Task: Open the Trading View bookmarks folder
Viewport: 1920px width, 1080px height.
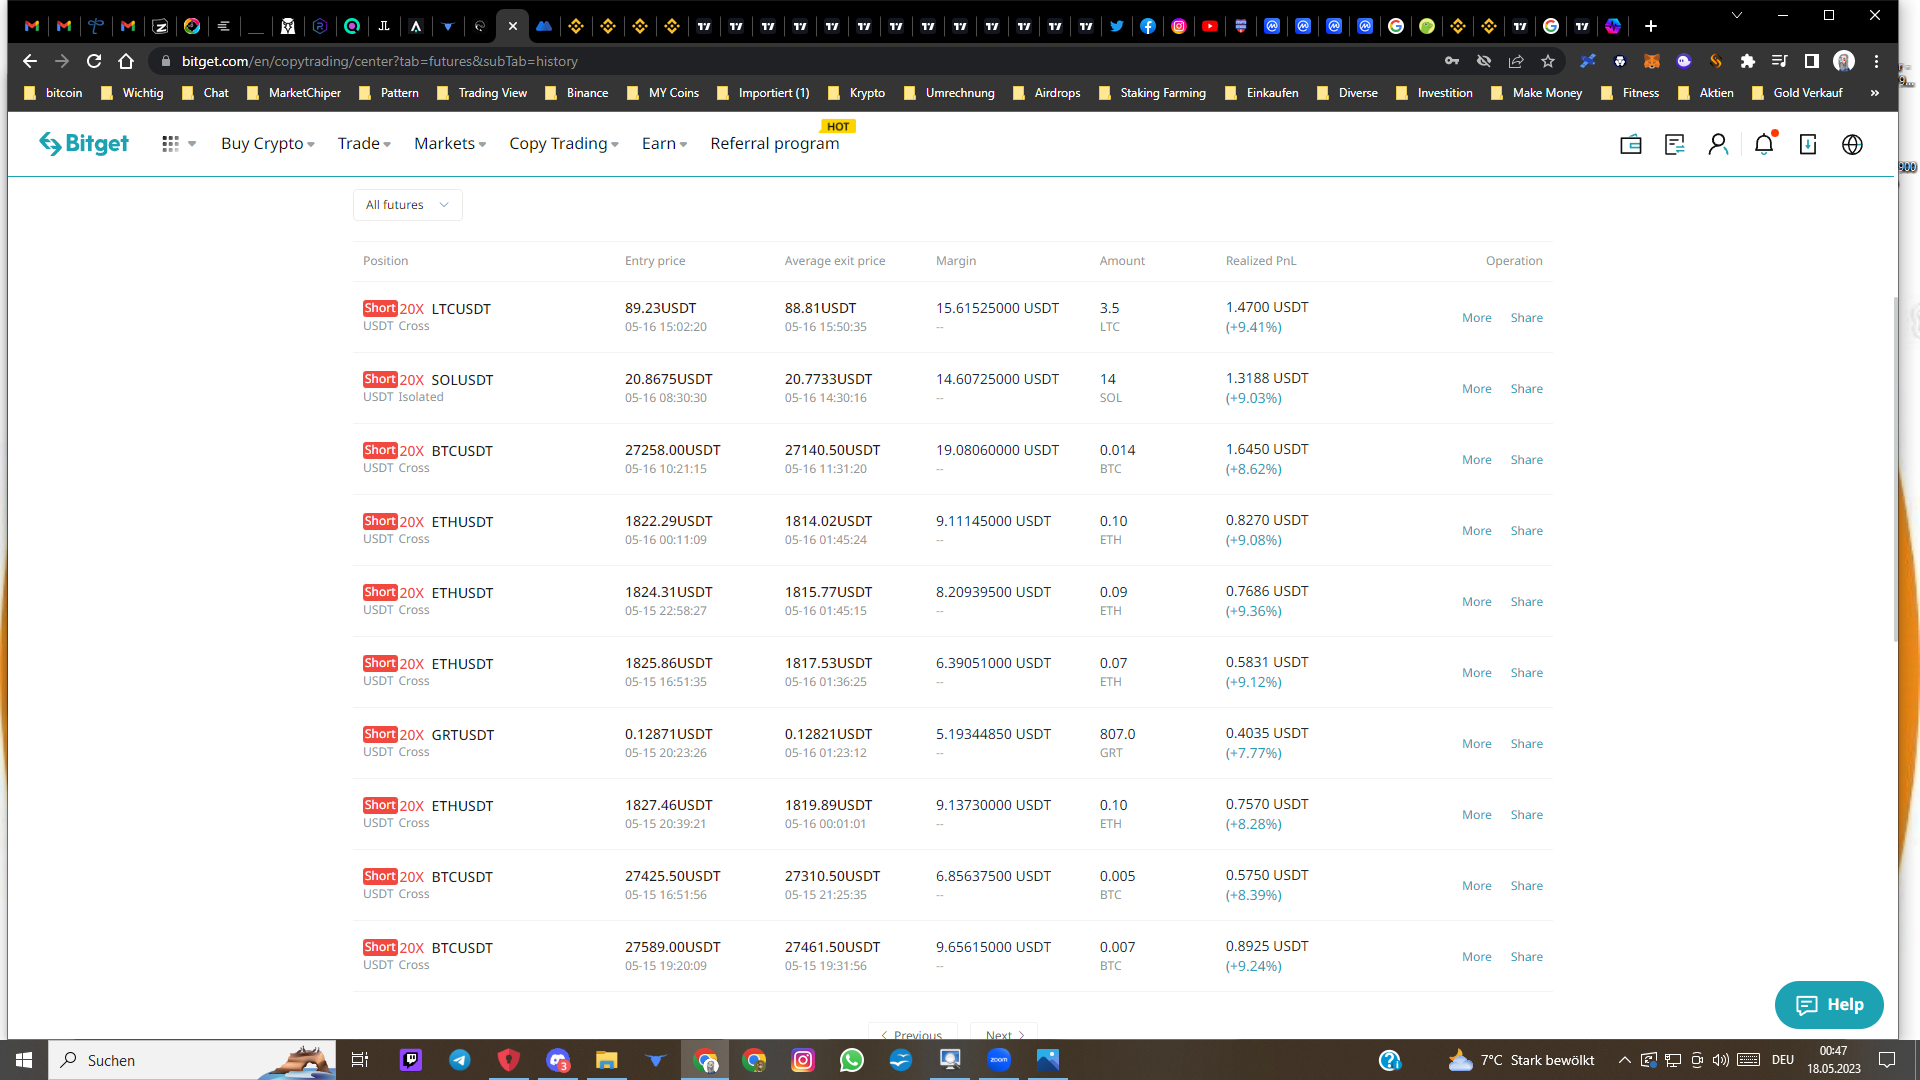Action: 481,93
